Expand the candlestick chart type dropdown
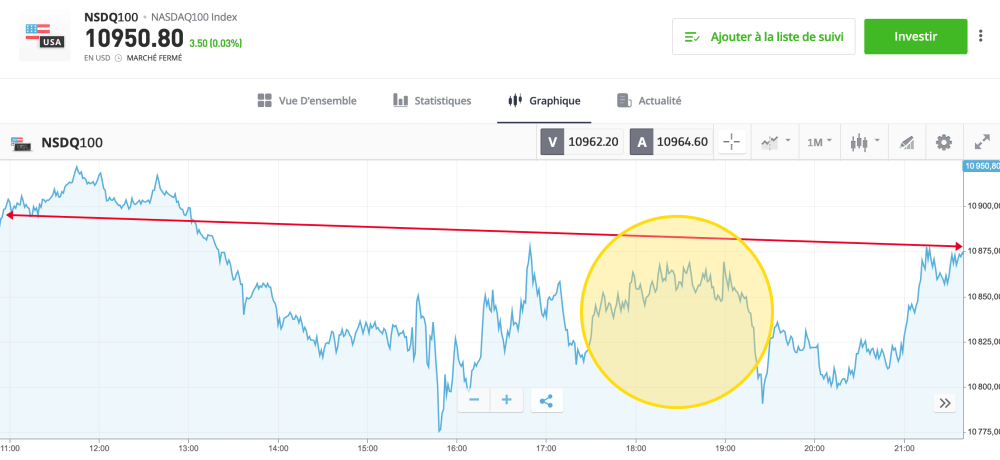1000x460 pixels. (863, 142)
